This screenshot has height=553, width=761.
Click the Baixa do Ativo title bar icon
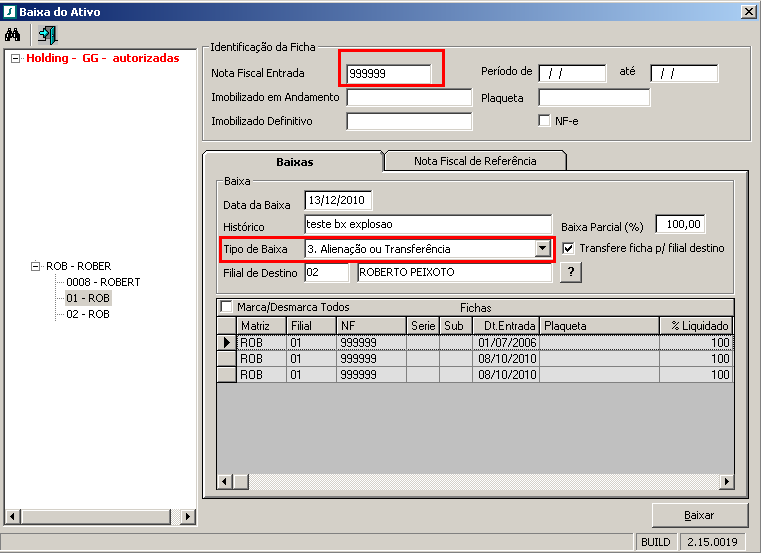[x=9, y=11]
